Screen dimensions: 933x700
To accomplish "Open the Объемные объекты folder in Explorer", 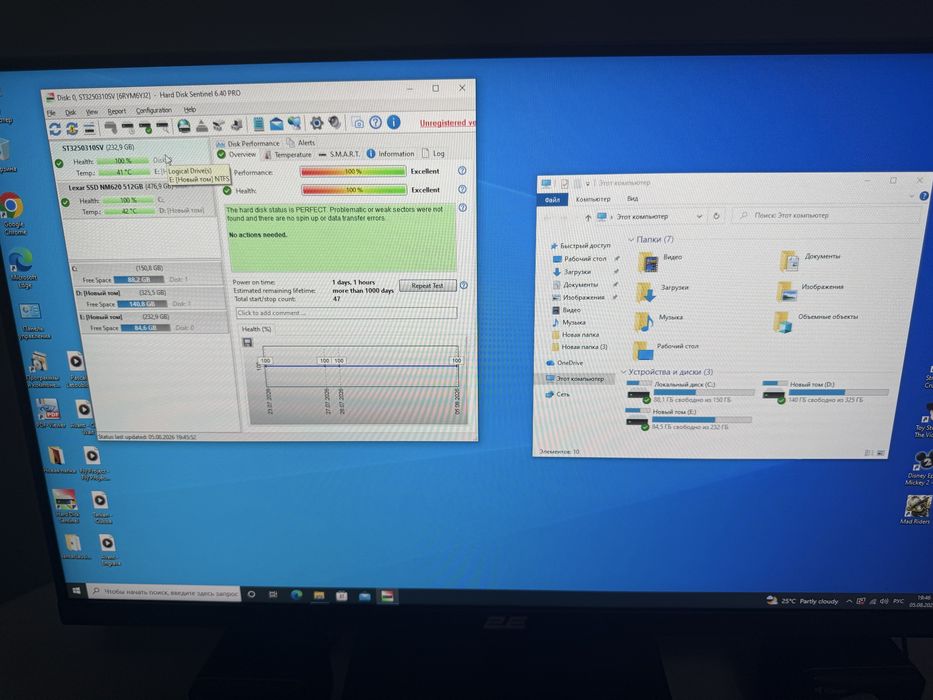I will tap(817, 321).
